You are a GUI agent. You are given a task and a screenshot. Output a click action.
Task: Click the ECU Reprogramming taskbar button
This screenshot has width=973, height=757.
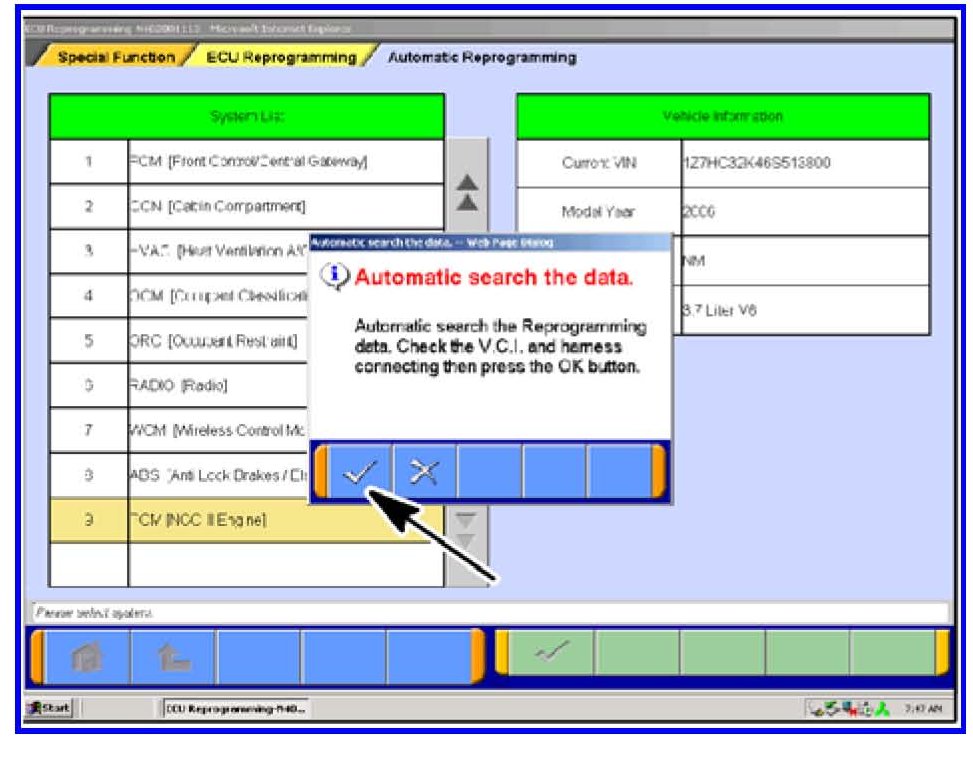tap(237, 709)
